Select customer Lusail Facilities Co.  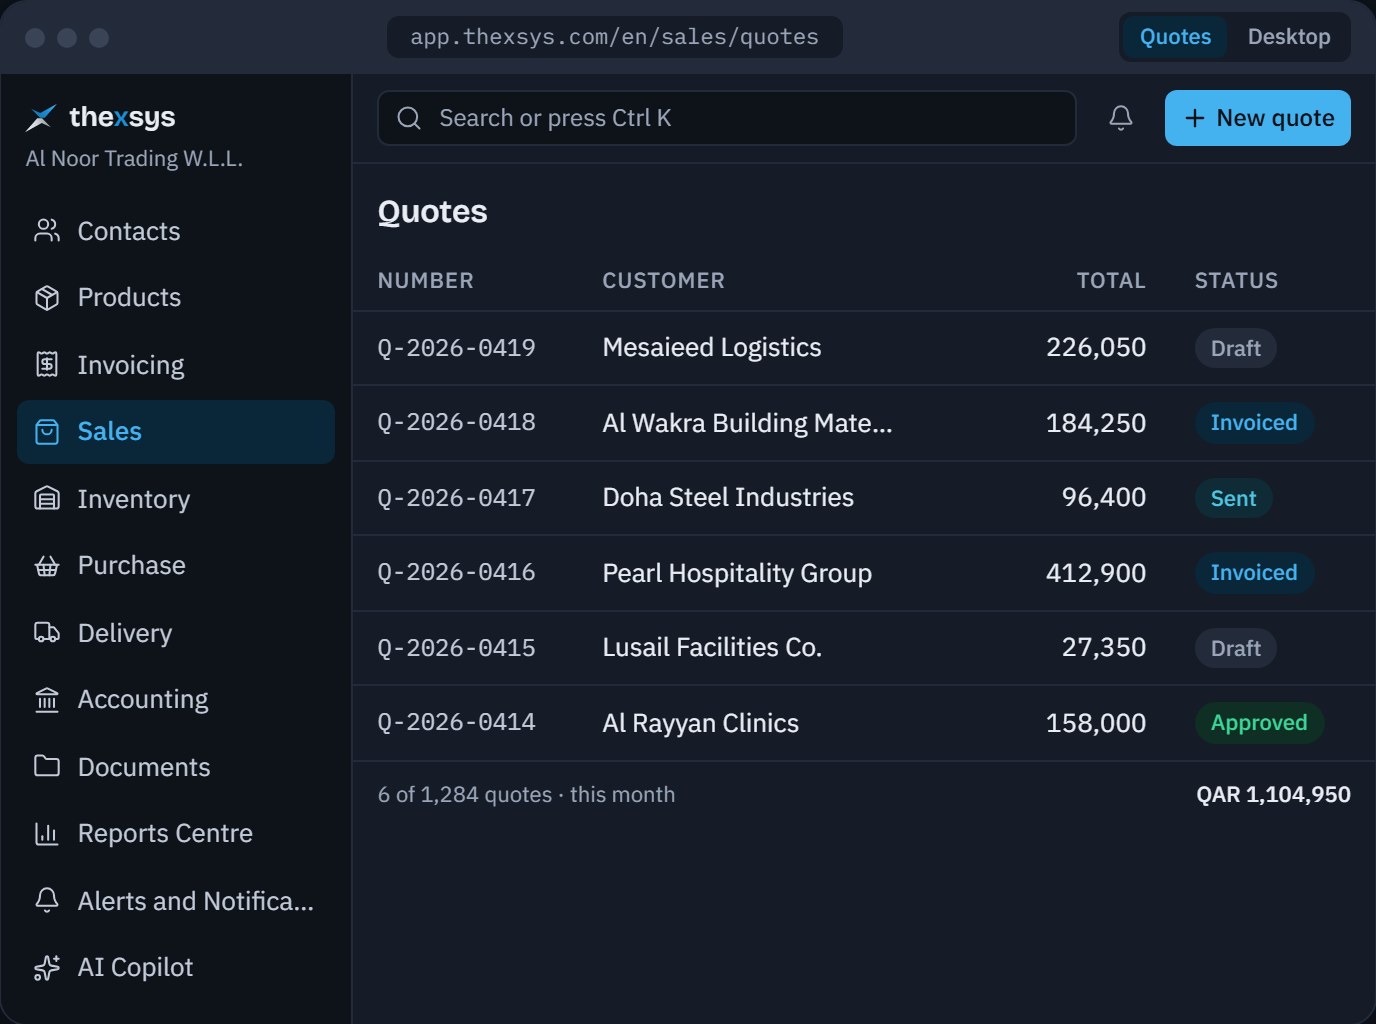(712, 648)
